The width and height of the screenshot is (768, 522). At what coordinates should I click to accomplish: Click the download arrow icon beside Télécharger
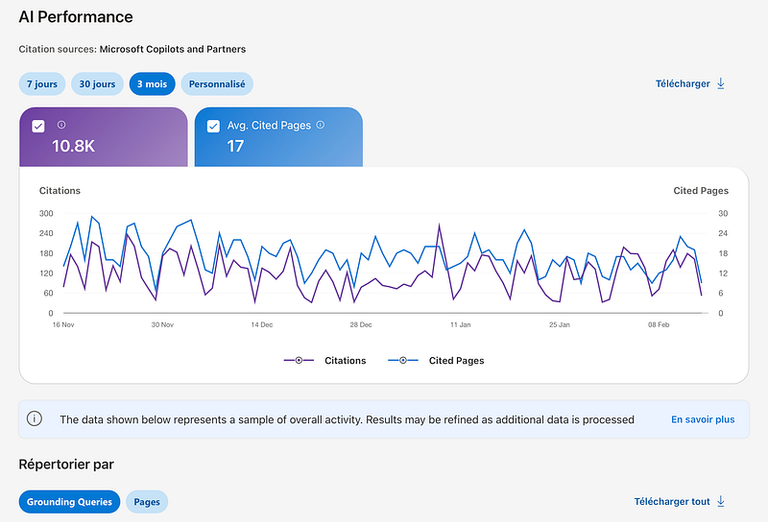720,84
